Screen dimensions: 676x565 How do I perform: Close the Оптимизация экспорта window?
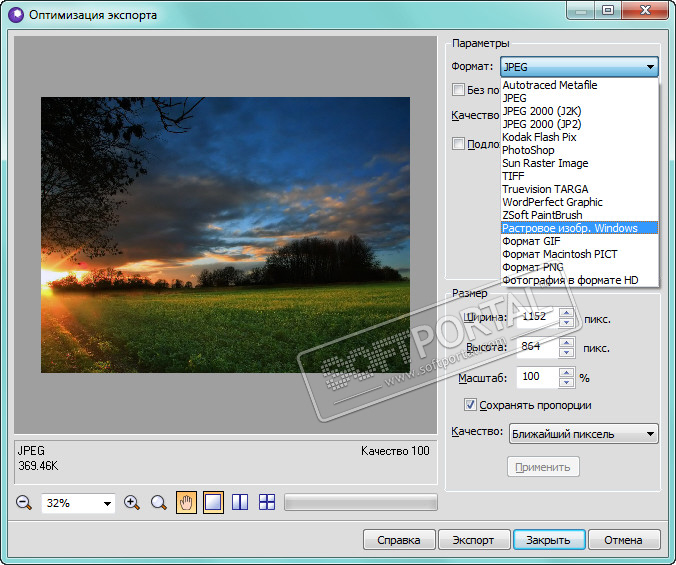[x=645, y=10]
